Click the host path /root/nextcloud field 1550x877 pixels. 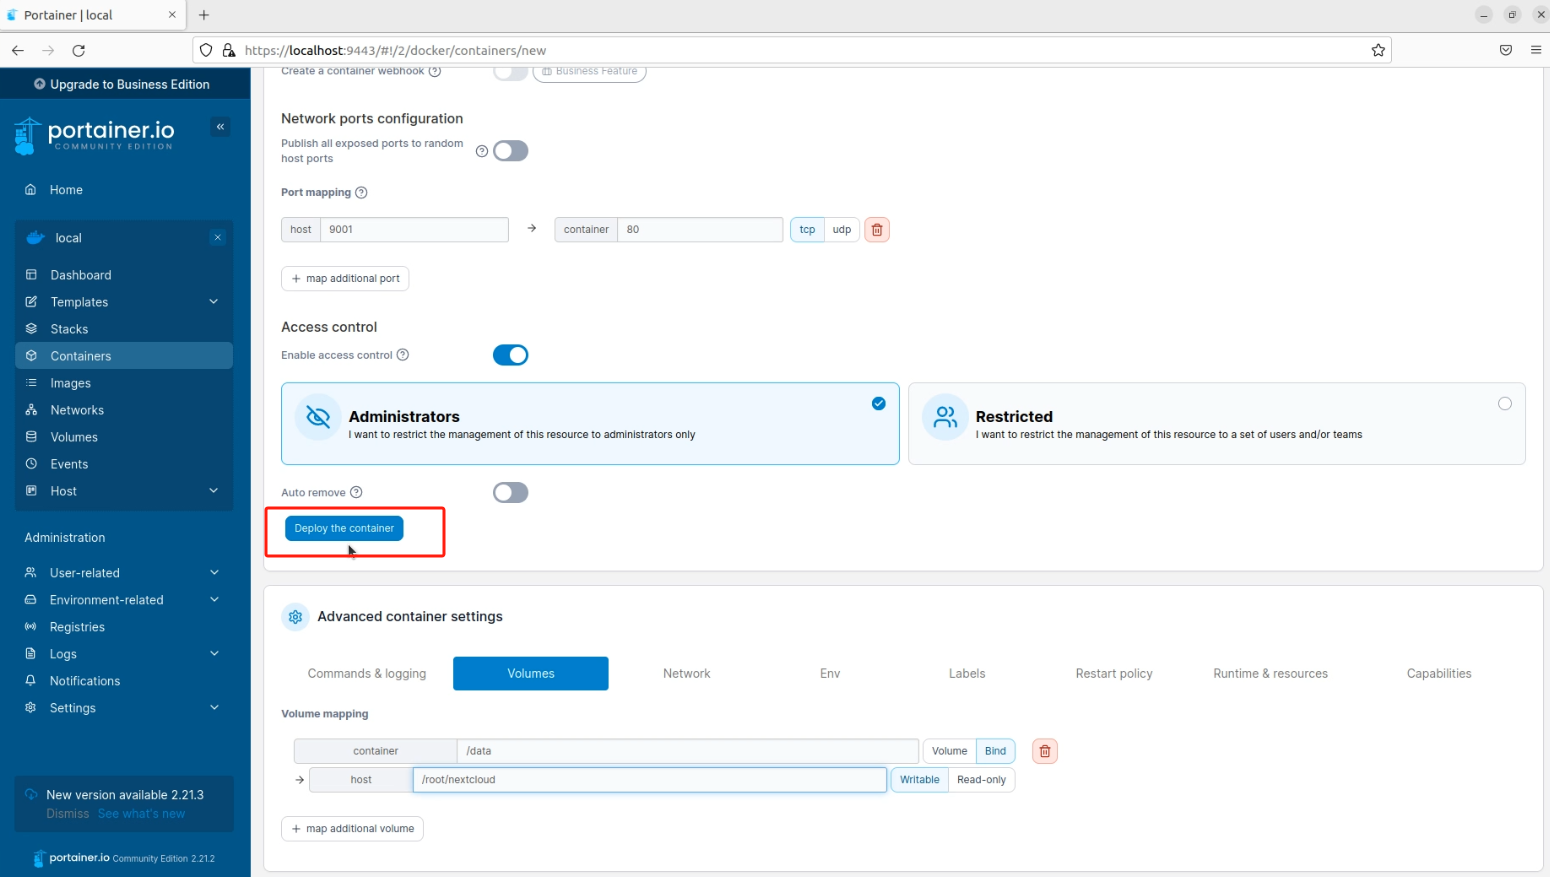coord(650,780)
